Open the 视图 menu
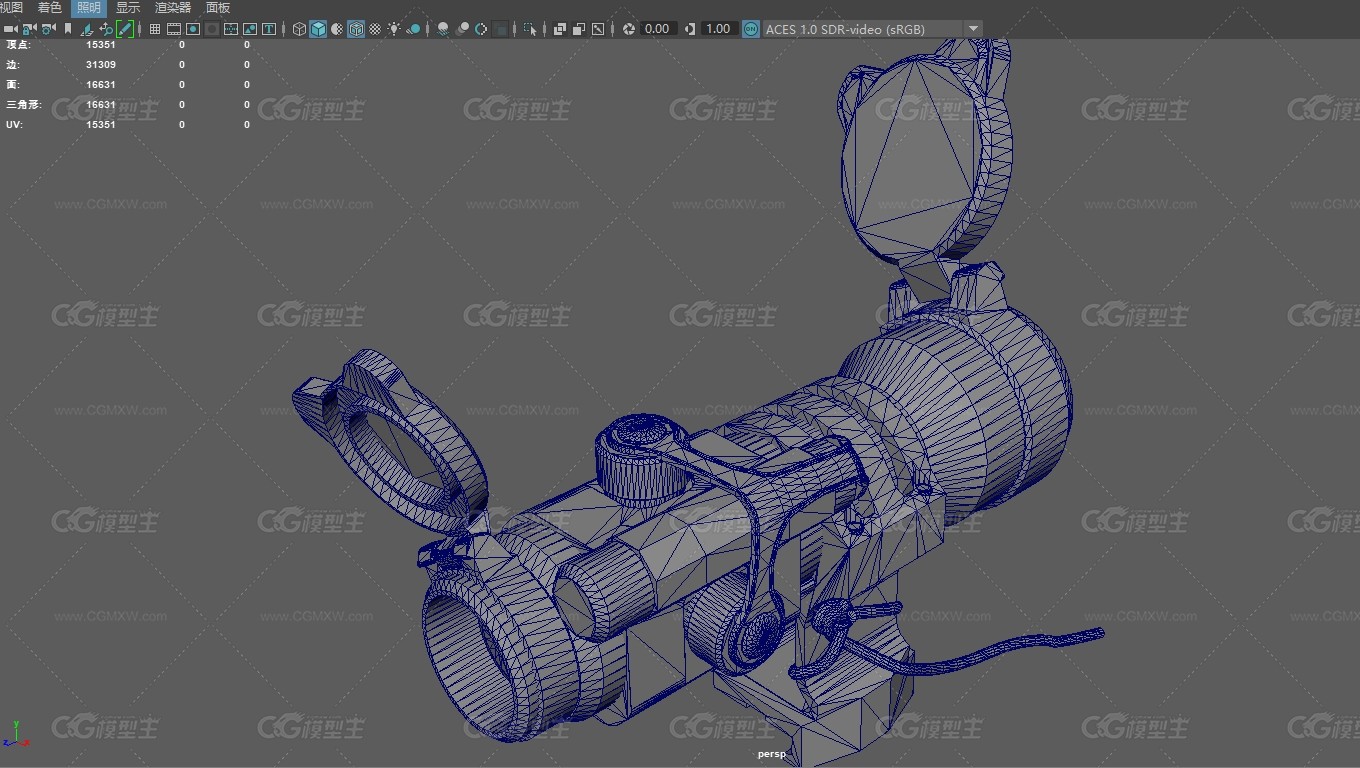The image size is (1360, 768). point(11,8)
